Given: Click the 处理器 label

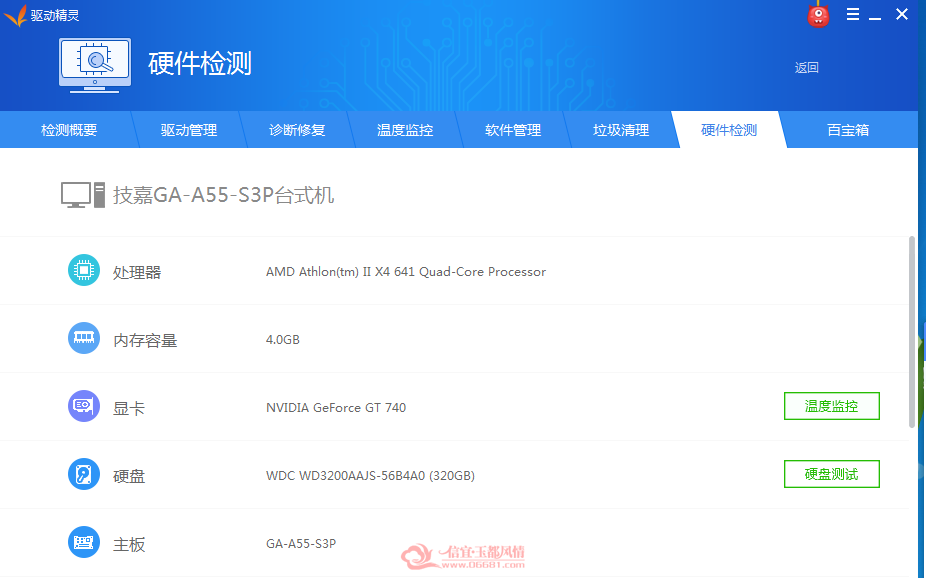Looking at the screenshot, I should [137, 272].
